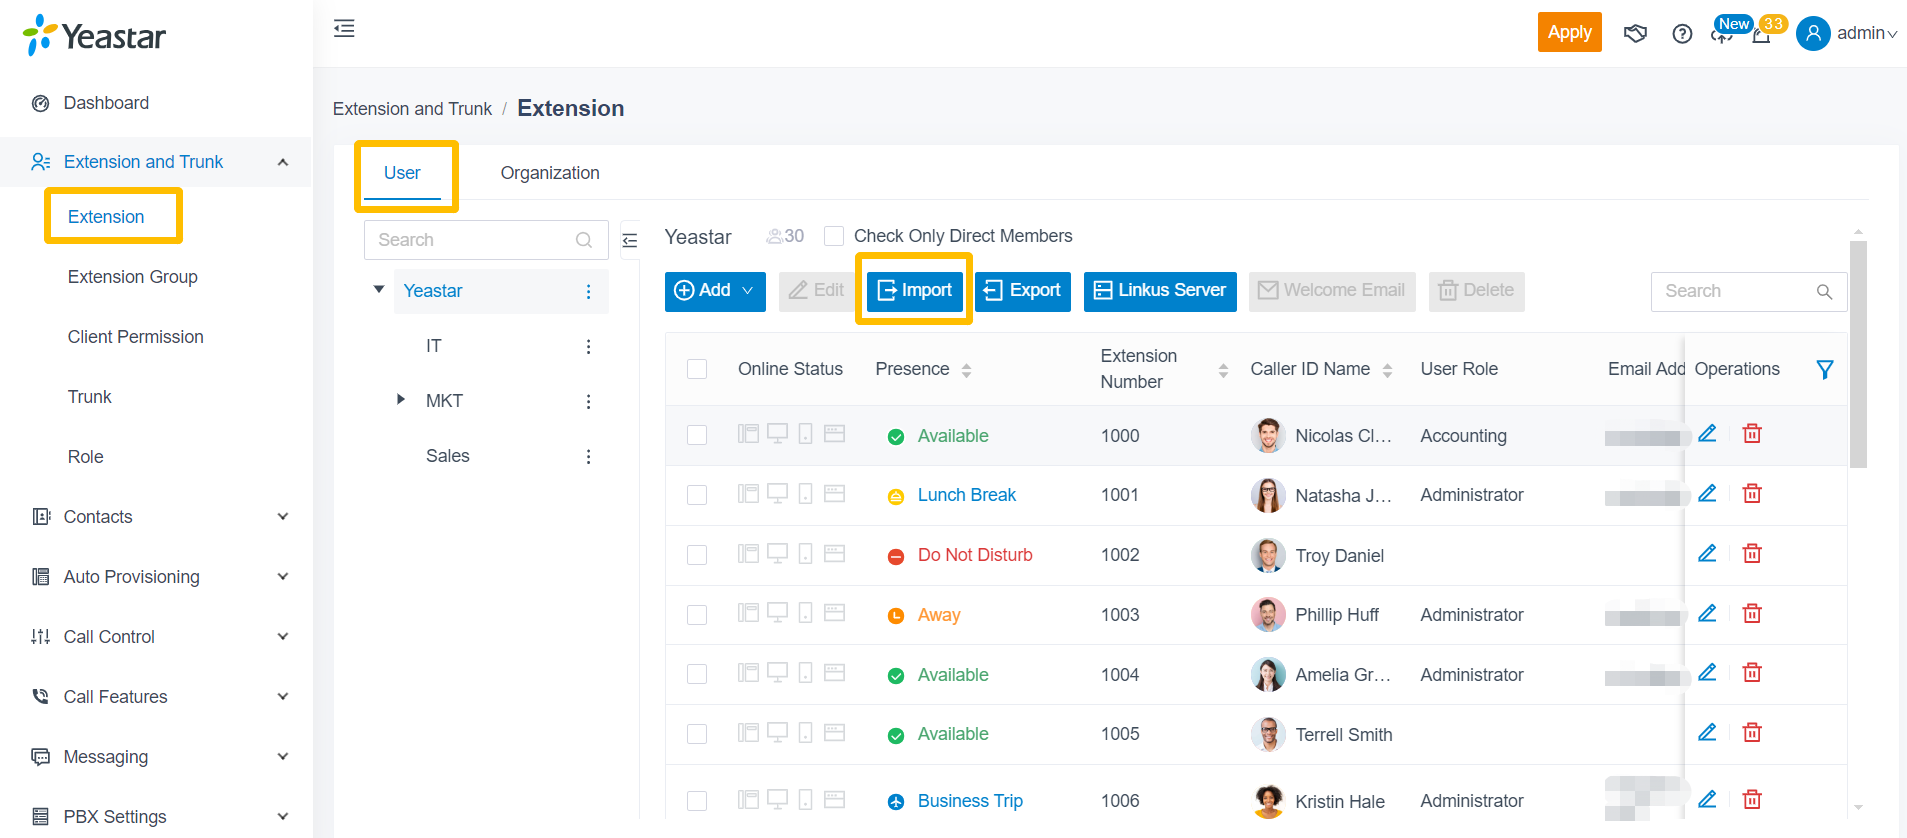The image size is (1907, 838).
Task: Click the Linkus Server button
Action: (x=1160, y=291)
